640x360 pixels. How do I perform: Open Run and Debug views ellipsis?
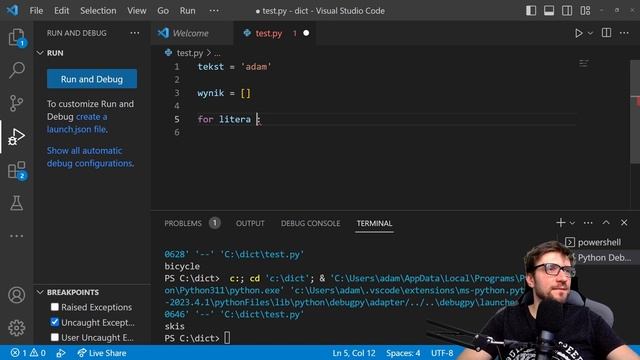134,33
